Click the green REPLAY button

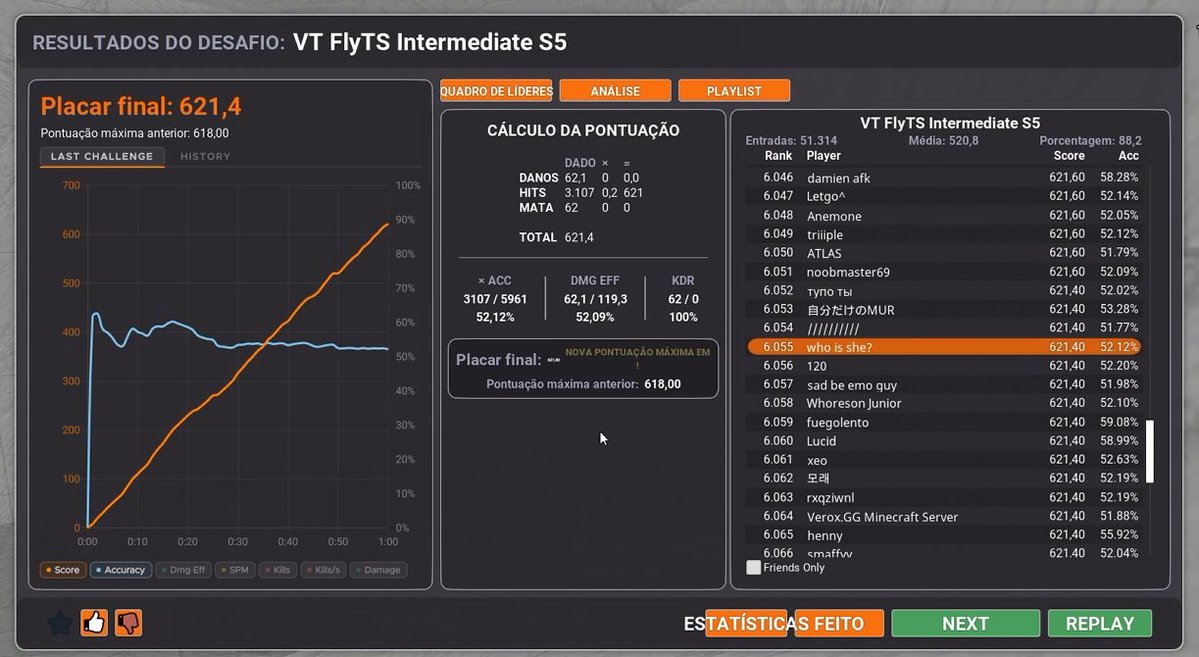click(1100, 623)
